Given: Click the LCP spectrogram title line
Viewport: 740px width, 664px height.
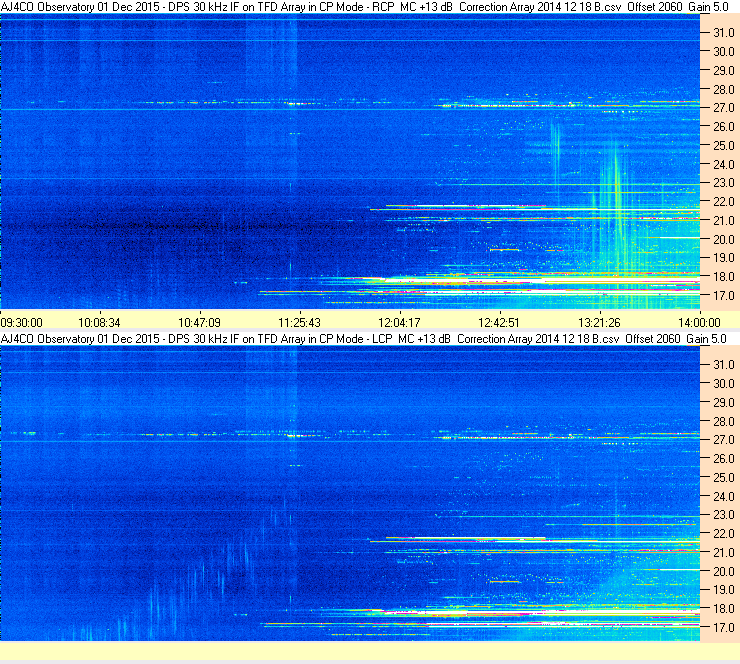Looking at the screenshot, I should click(363, 339).
